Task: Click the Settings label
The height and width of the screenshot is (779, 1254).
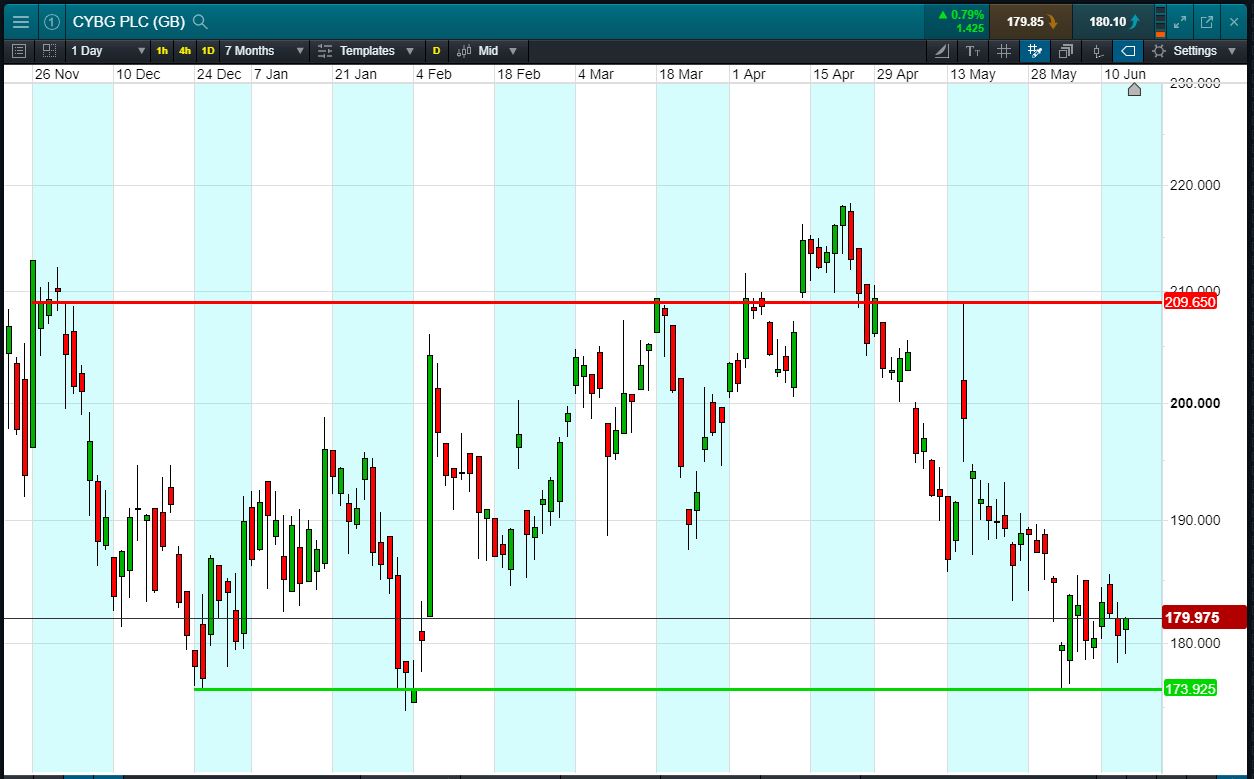Action: (1195, 50)
